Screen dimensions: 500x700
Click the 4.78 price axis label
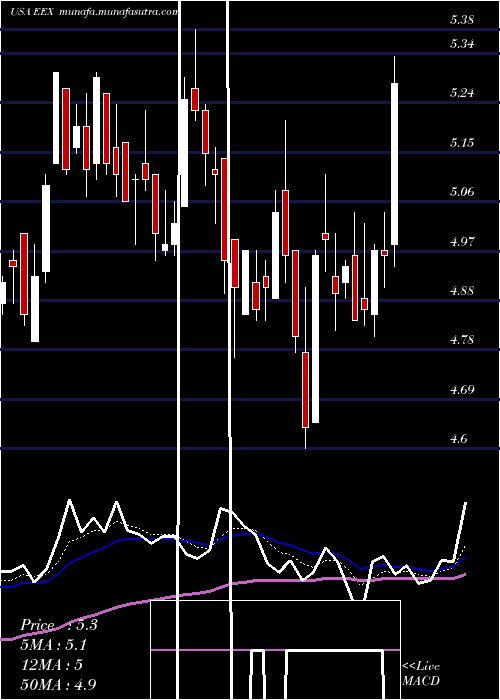point(462,340)
